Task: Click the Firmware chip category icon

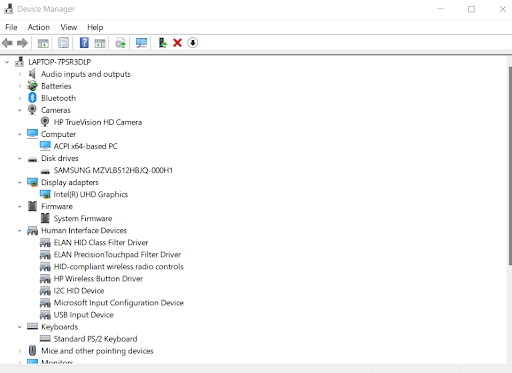Action: (32, 206)
